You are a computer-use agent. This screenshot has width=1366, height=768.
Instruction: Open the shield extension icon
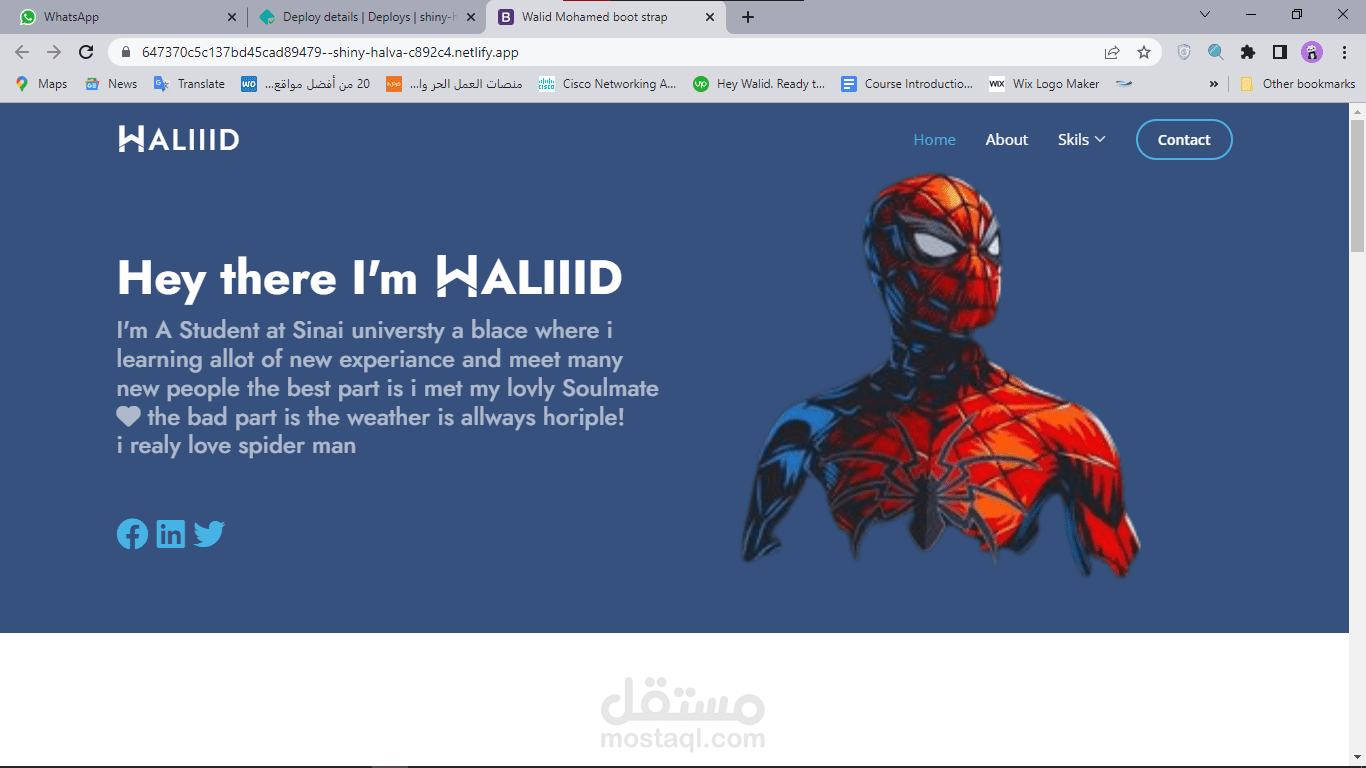click(x=1184, y=52)
